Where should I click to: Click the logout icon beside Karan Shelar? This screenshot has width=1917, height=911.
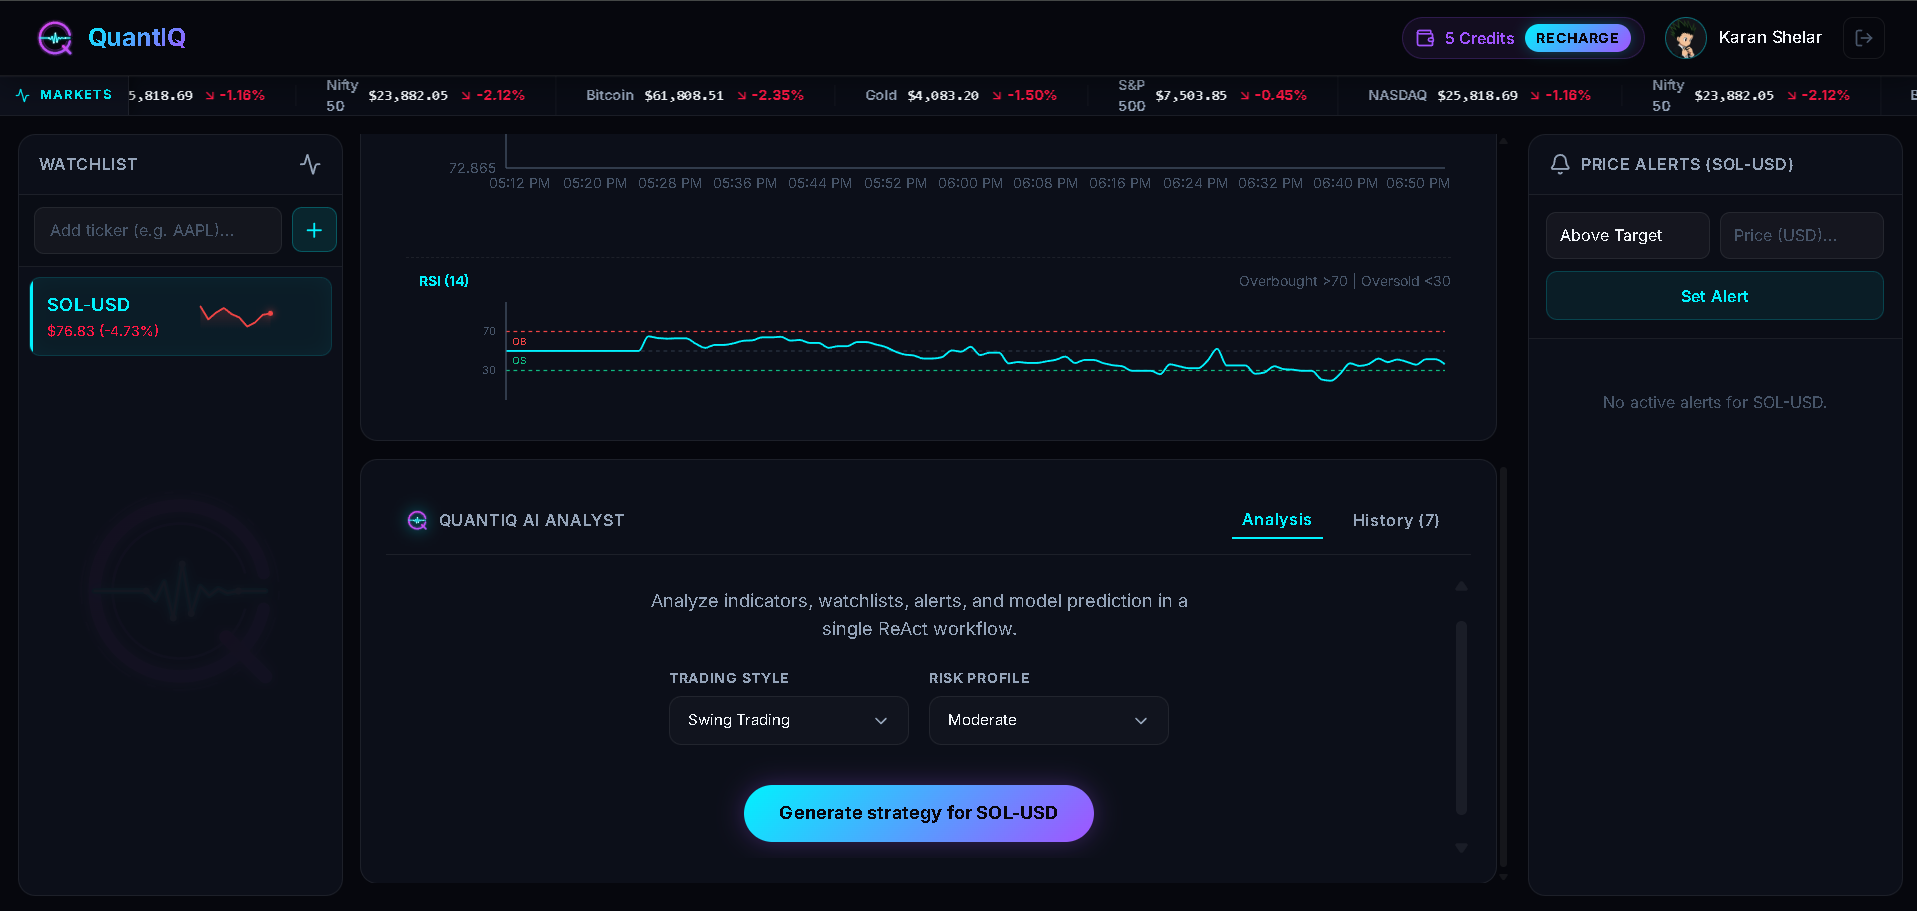(x=1864, y=38)
